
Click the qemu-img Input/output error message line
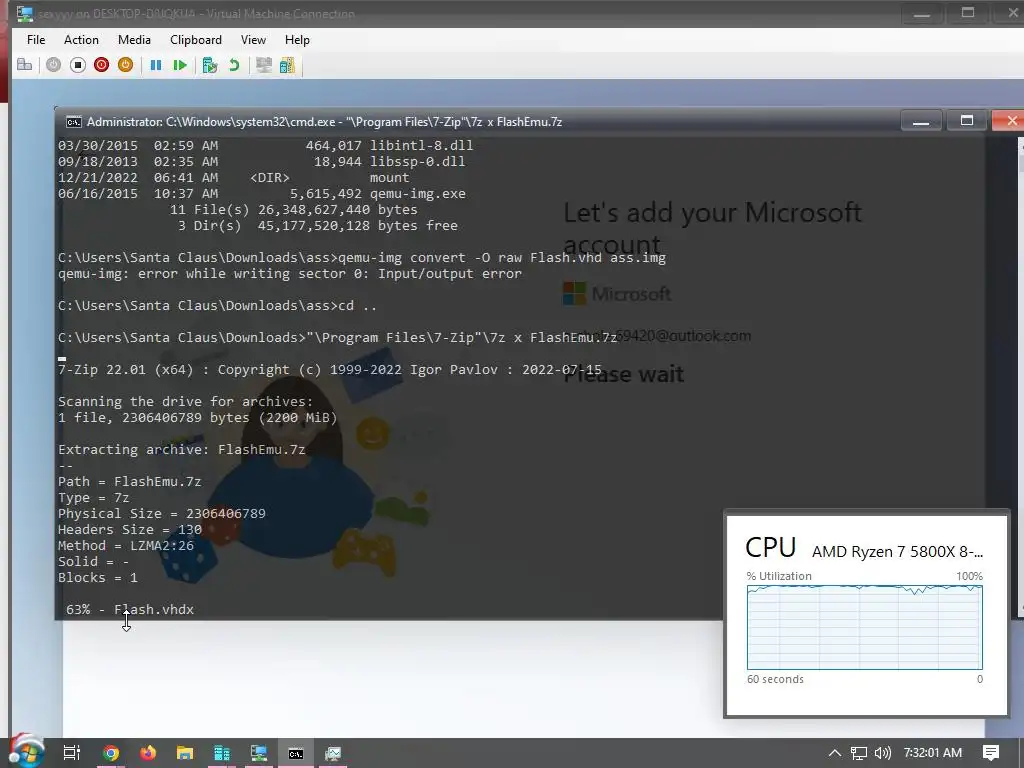[289, 274]
